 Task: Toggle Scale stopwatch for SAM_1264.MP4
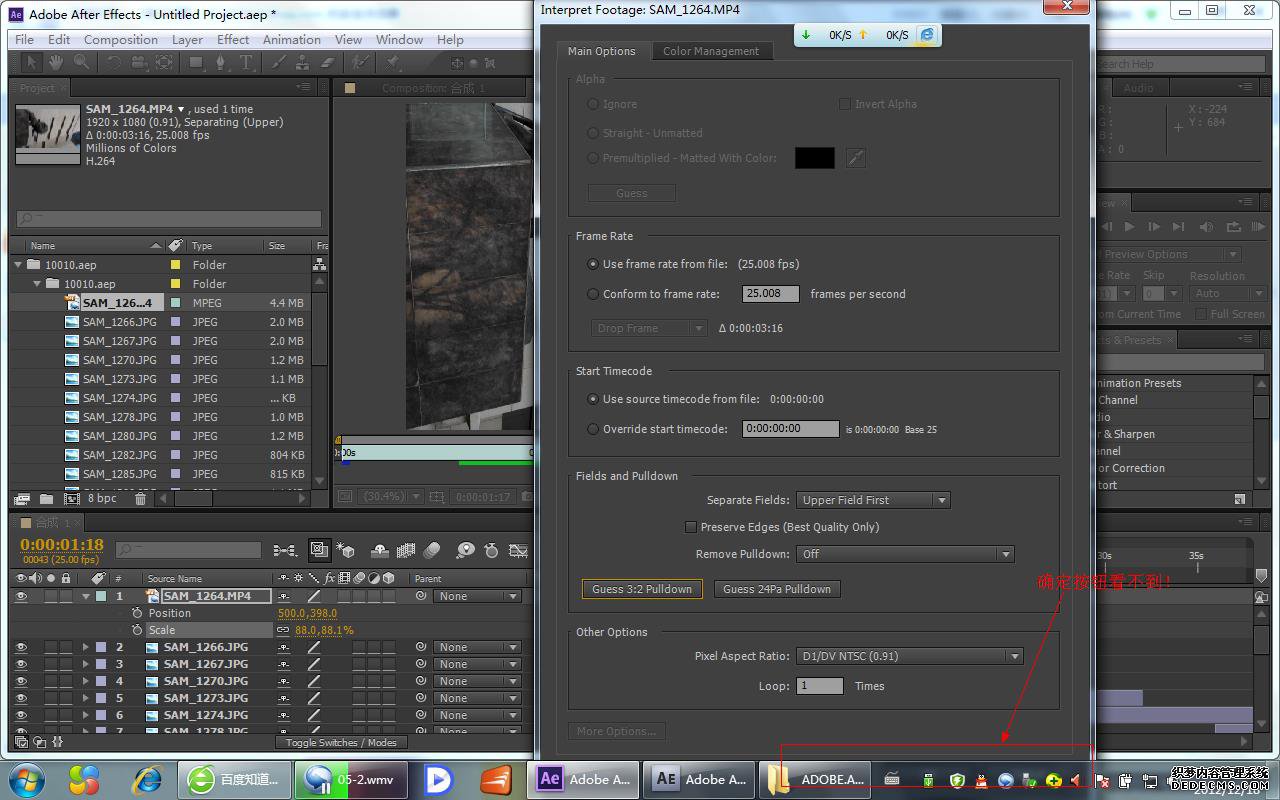[x=137, y=630]
